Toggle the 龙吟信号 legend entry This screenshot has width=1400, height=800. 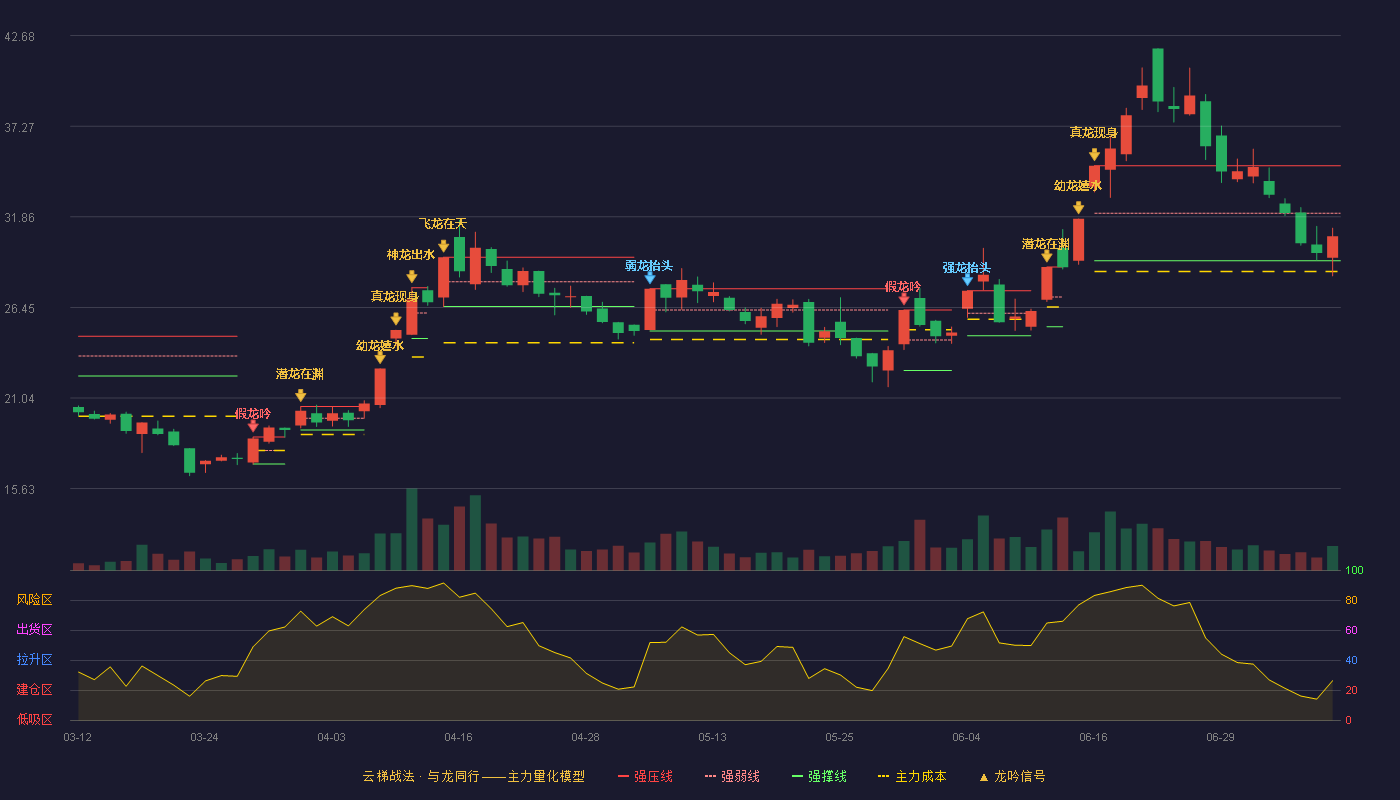(x=1012, y=776)
